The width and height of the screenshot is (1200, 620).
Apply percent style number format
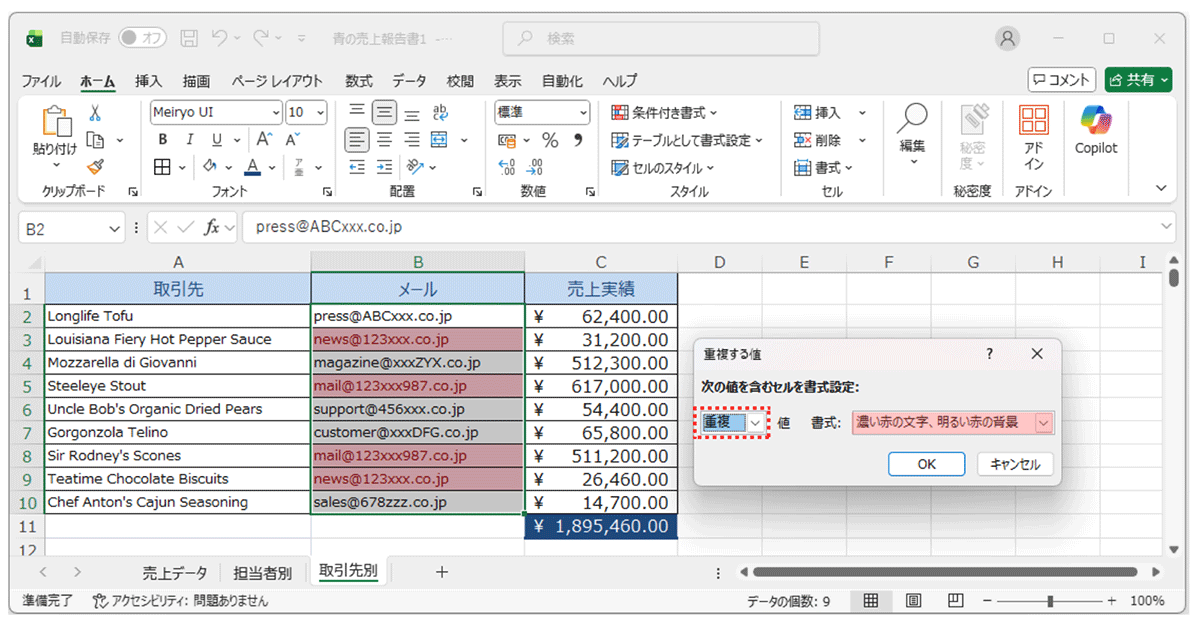550,140
